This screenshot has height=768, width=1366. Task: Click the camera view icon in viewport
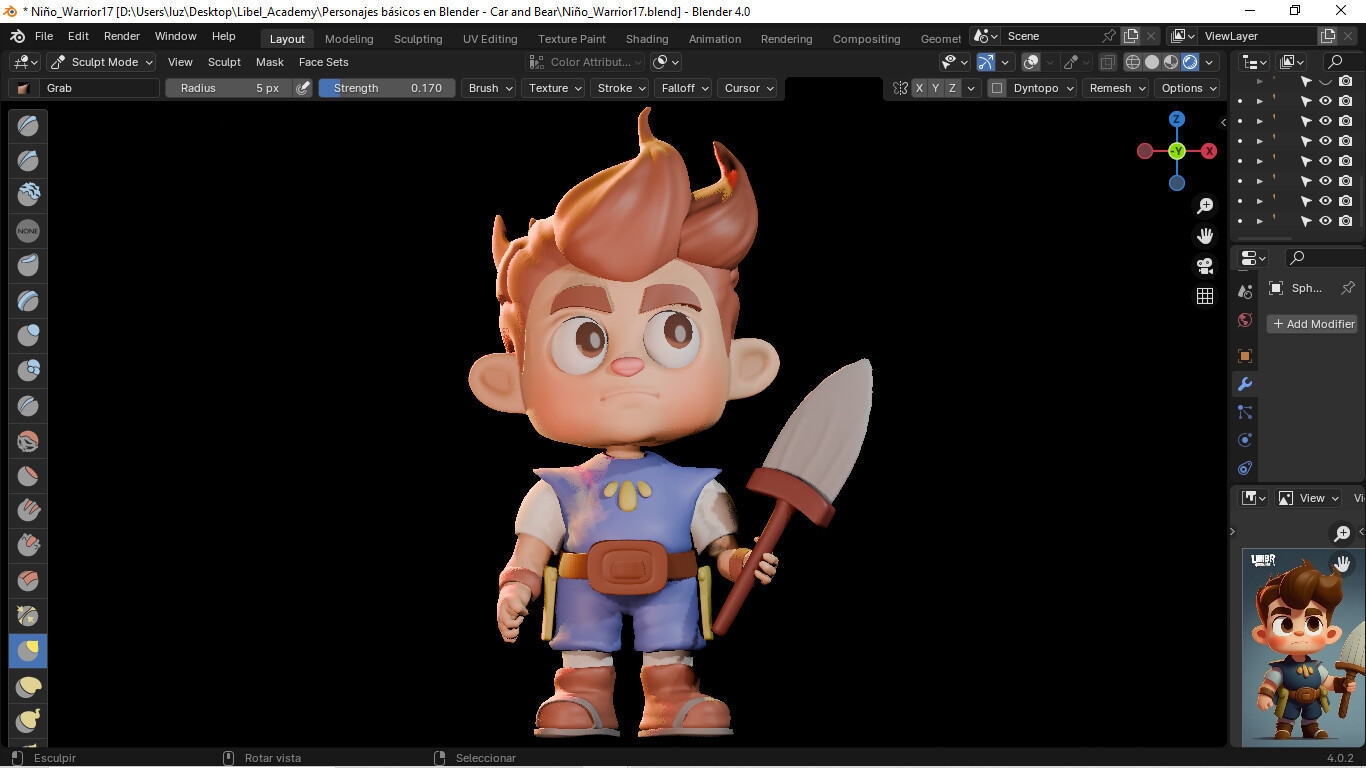point(1205,266)
